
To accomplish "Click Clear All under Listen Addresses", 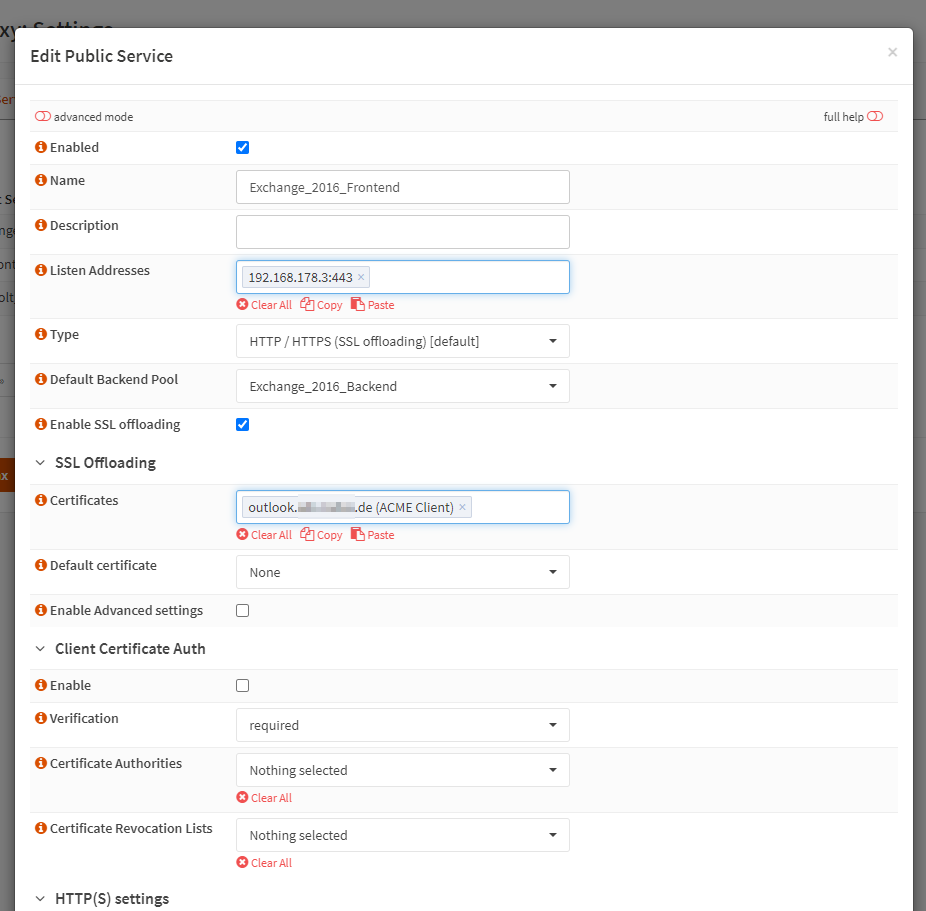I will coord(264,305).
